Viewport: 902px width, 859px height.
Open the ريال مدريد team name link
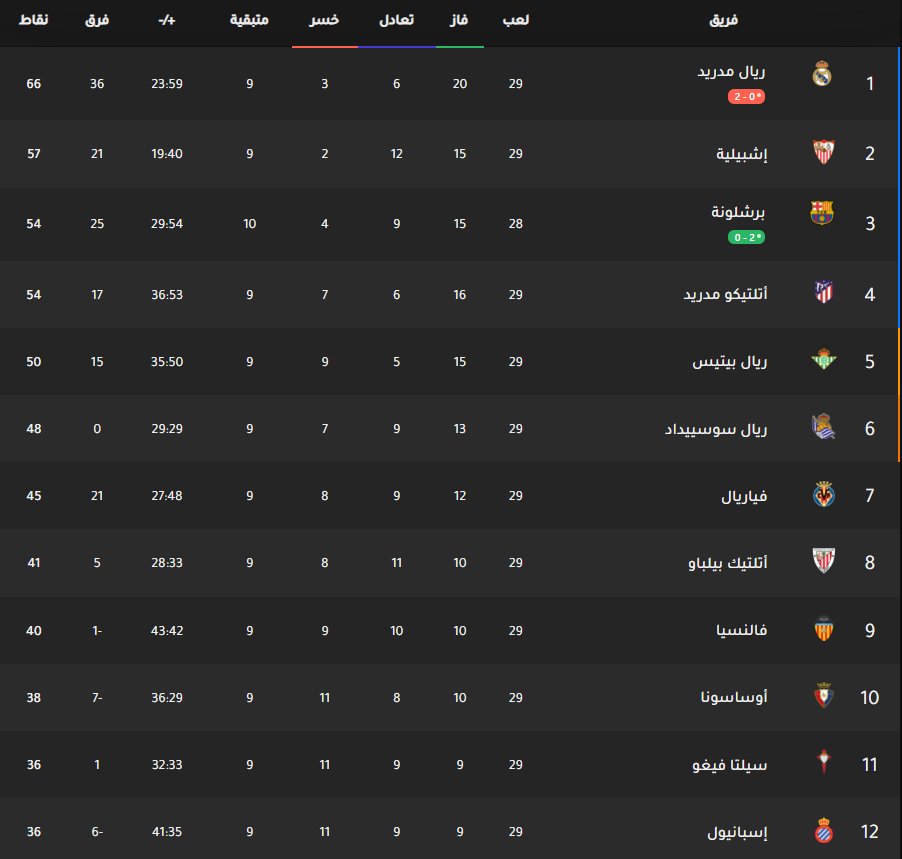click(731, 72)
